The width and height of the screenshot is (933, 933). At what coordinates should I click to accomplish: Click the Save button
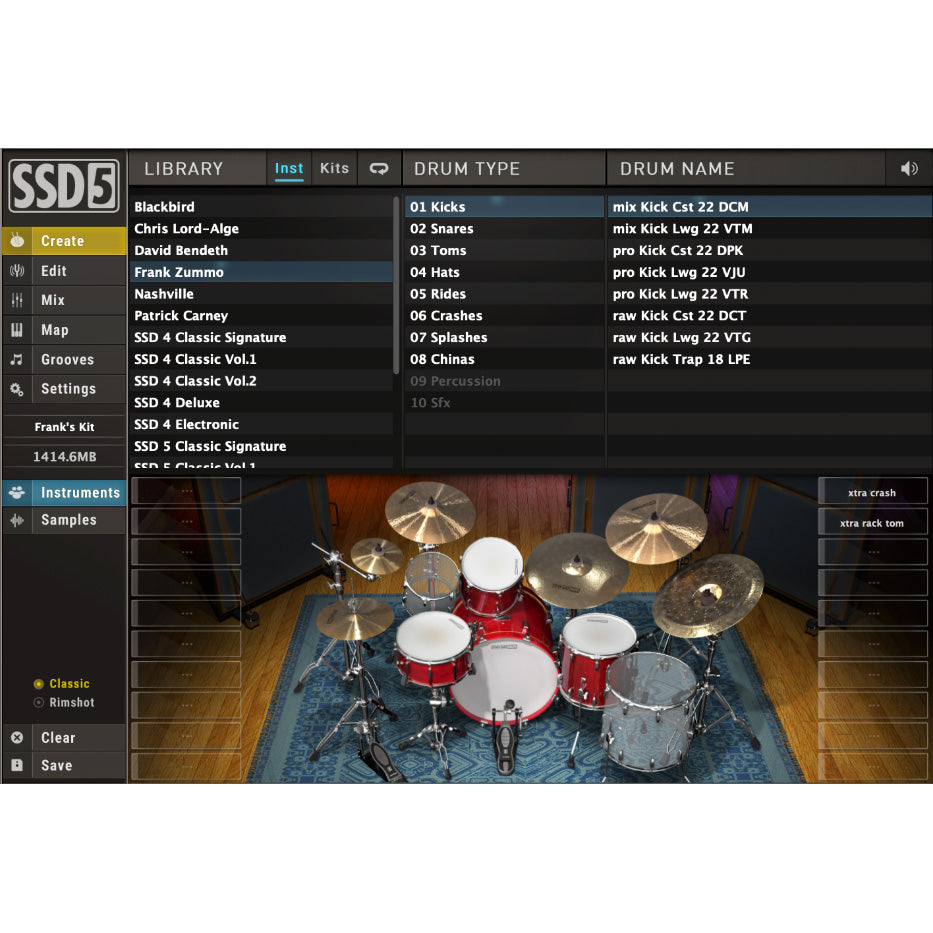(64, 765)
